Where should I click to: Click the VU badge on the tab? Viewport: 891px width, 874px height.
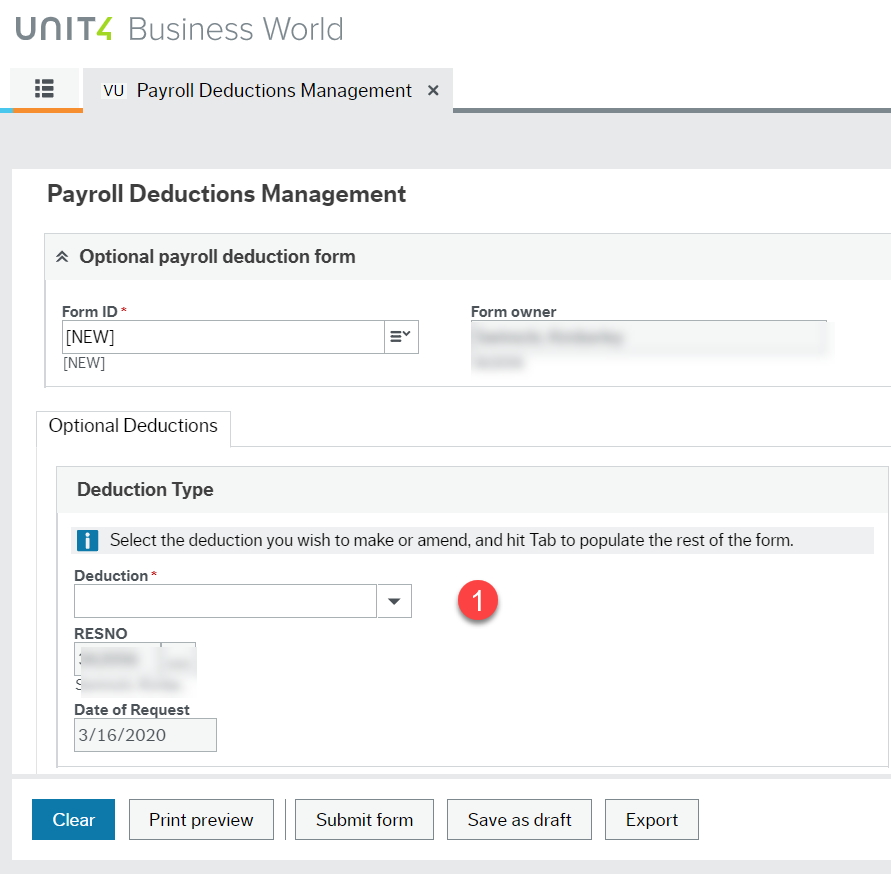pyautogui.click(x=113, y=90)
